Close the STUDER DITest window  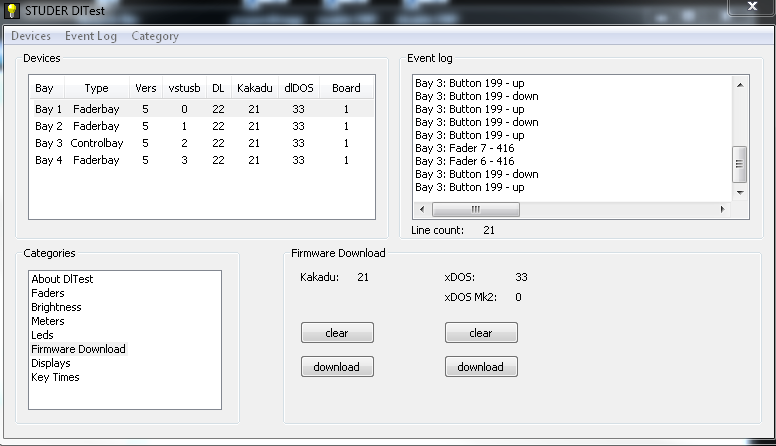(x=752, y=6)
